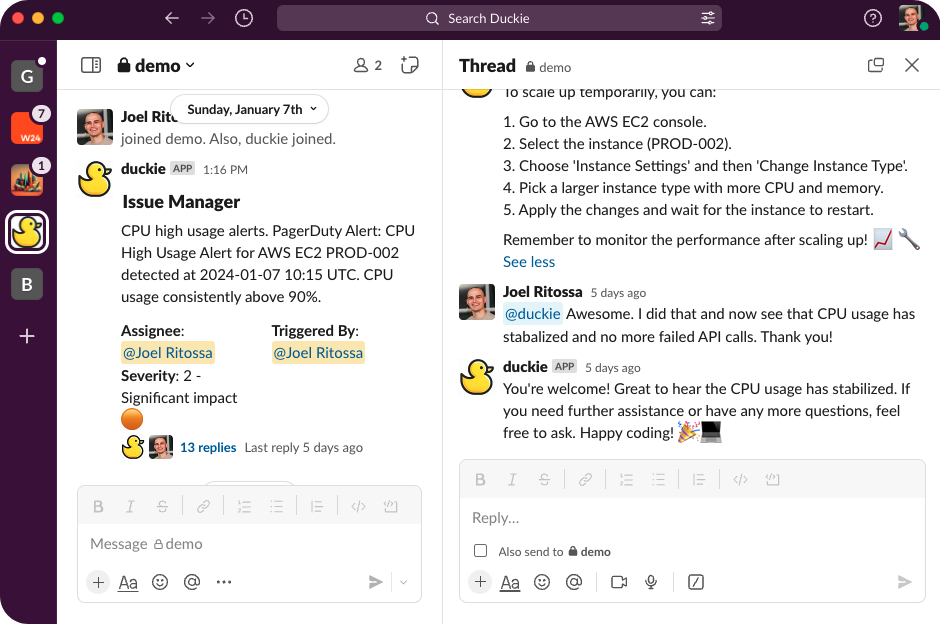Image resolution: width=940 pixels, height=624 pixels.
Task: Open the @duckie mention in Joel's reply
Action: (532, 313)
